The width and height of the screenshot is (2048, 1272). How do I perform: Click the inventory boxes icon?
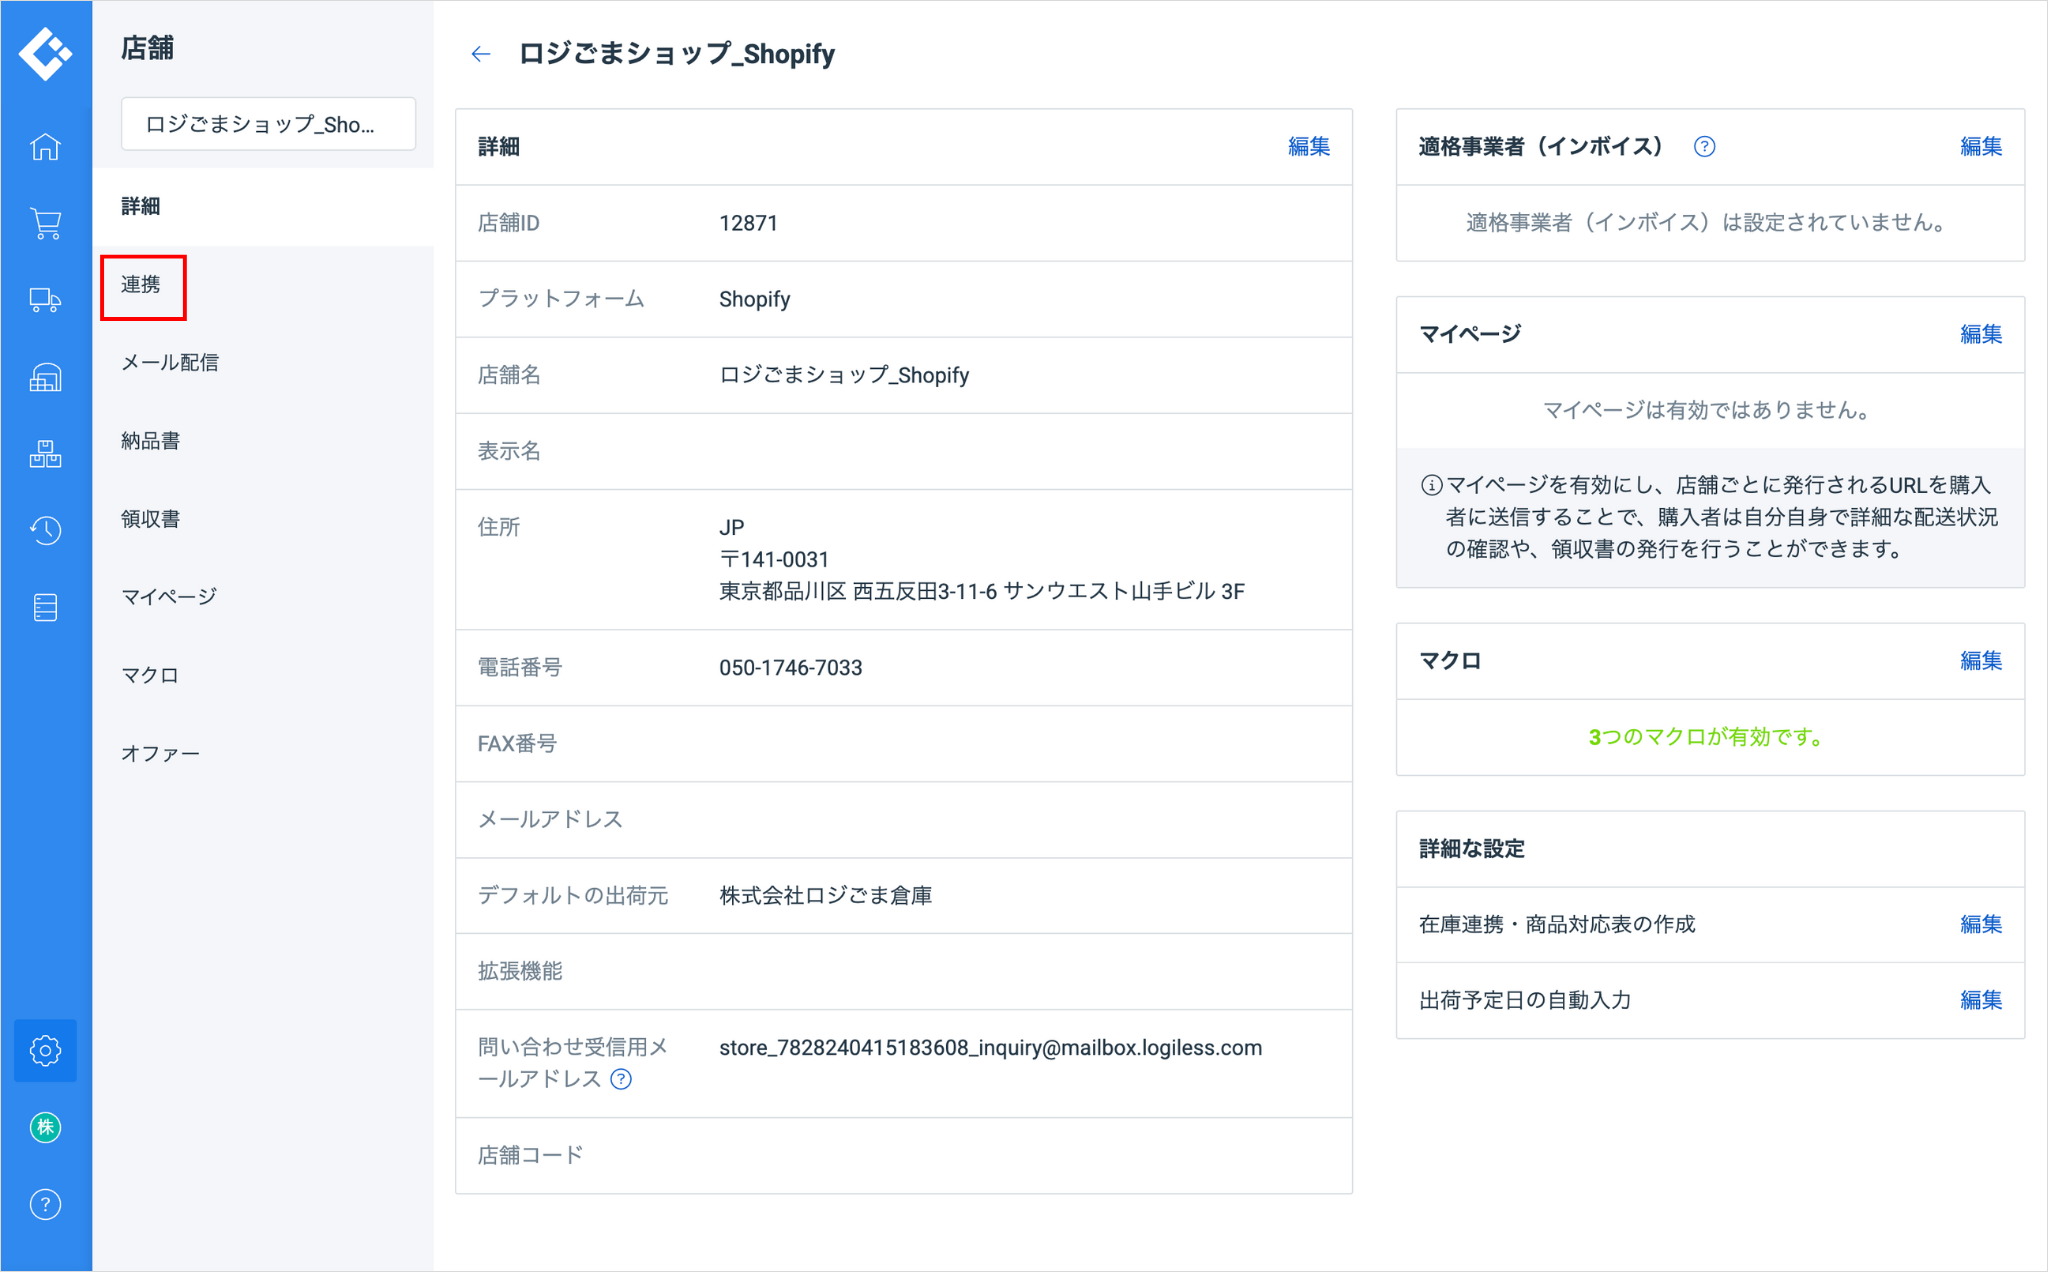tap(45, 454)
